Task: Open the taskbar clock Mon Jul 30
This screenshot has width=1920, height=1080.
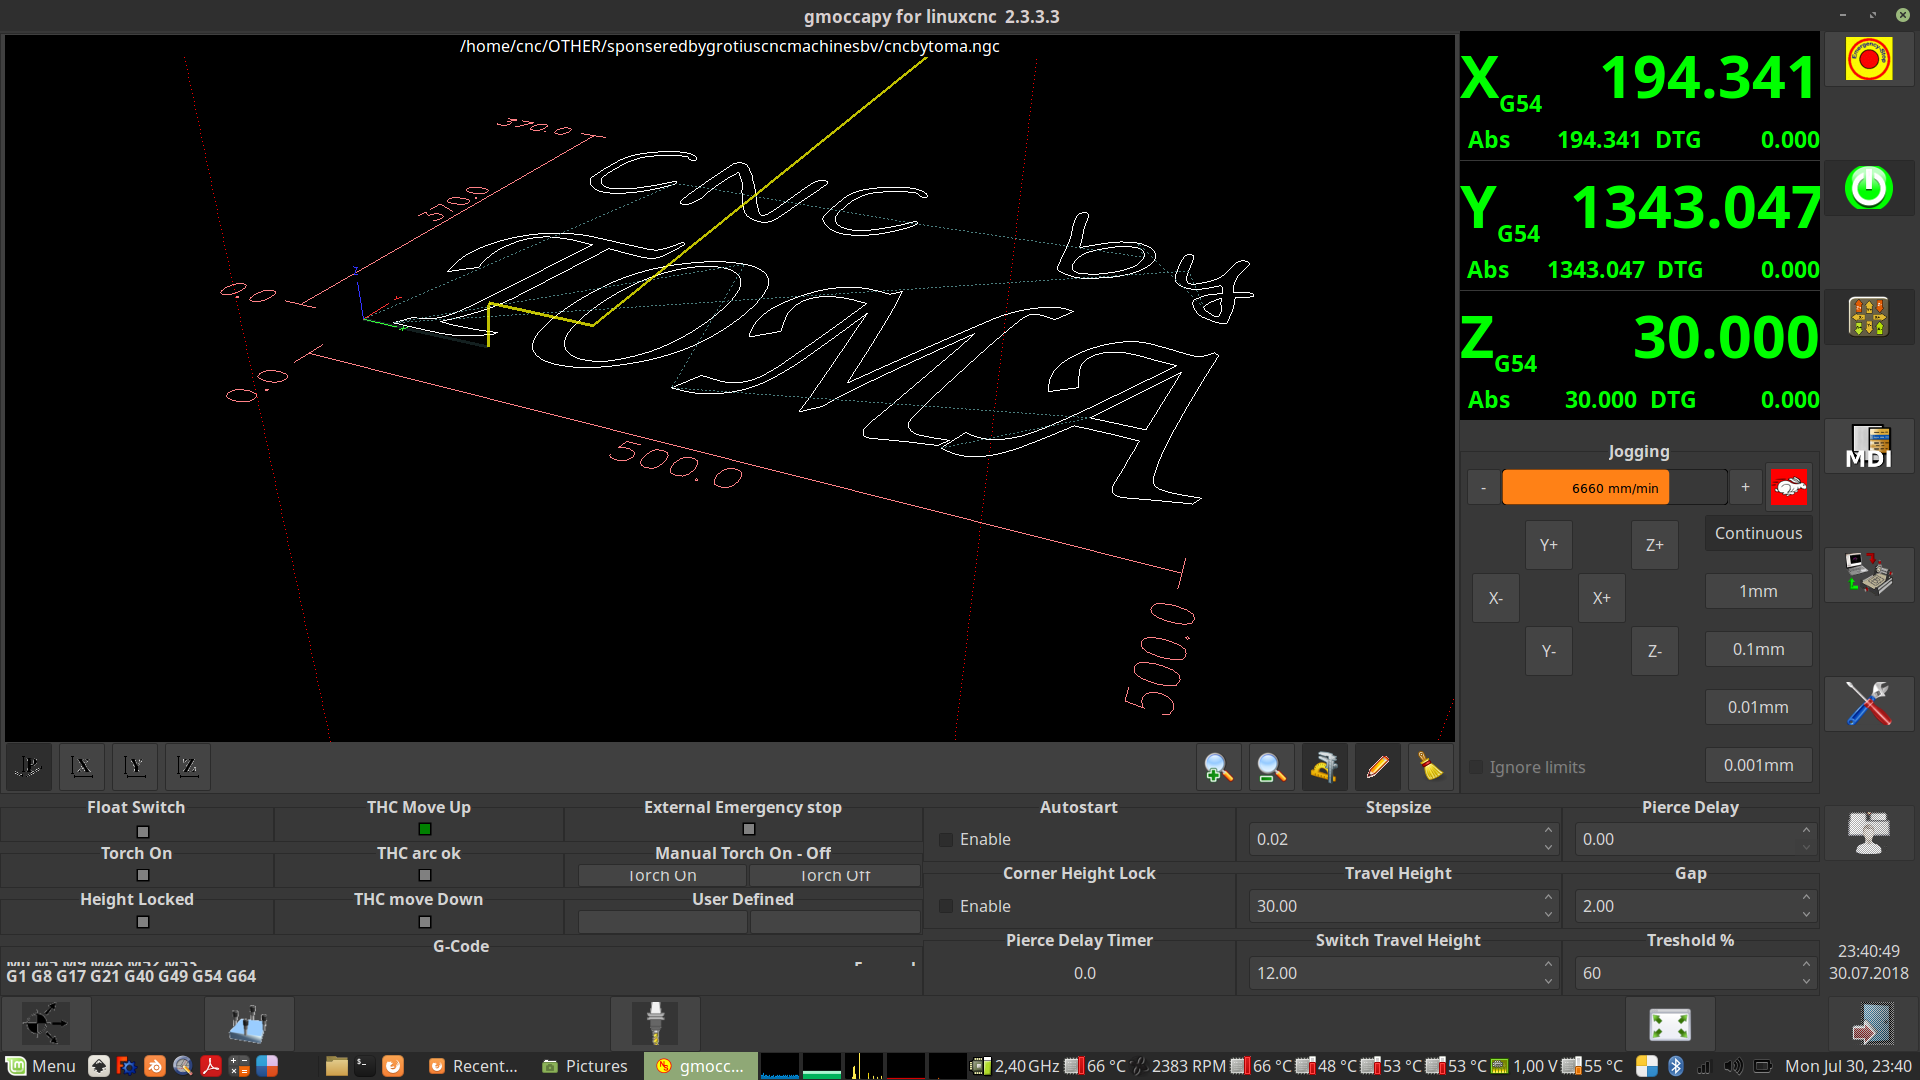Action: (1848, 1066)
